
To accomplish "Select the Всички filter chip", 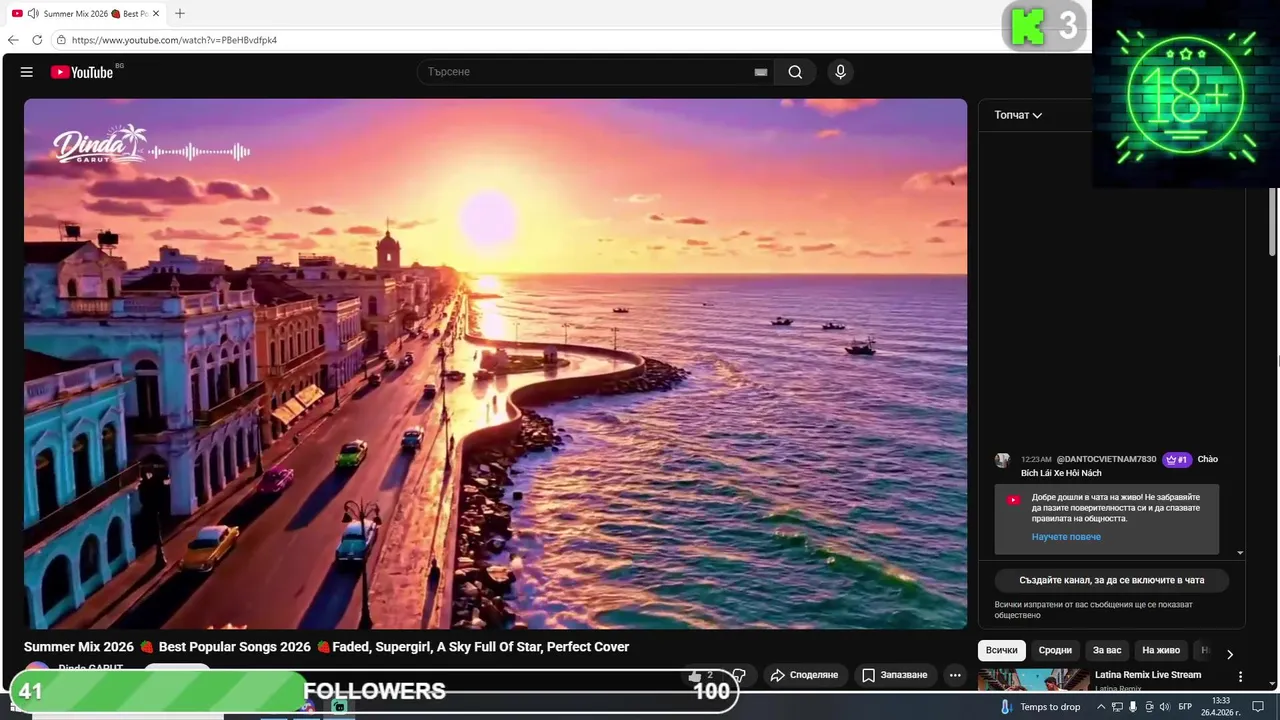I will (1001, 650).
